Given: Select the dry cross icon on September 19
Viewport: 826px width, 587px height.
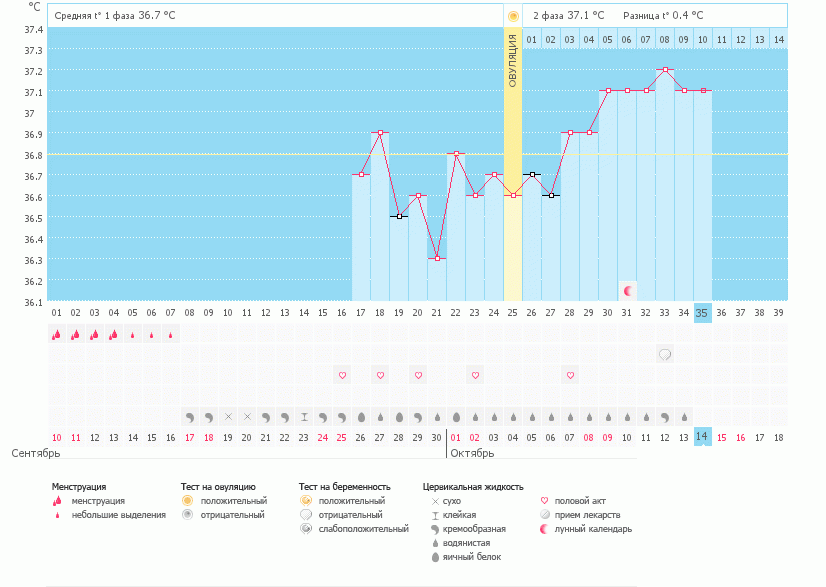Looking at the screenshot, I should [228, 417].
